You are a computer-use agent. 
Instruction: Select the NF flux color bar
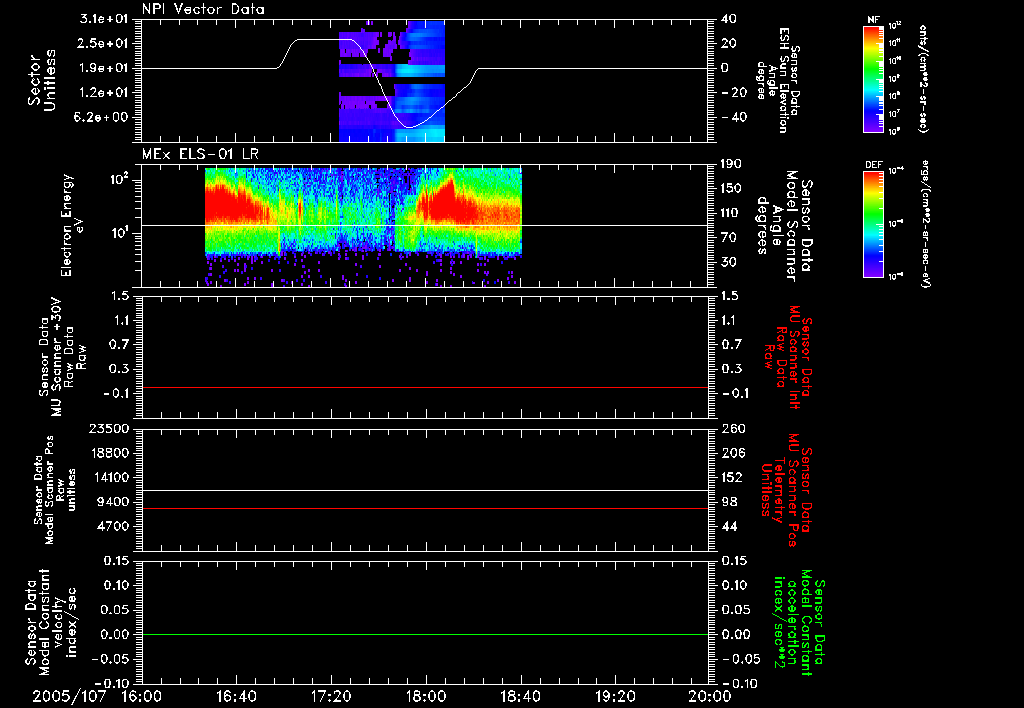click(874, 78)
